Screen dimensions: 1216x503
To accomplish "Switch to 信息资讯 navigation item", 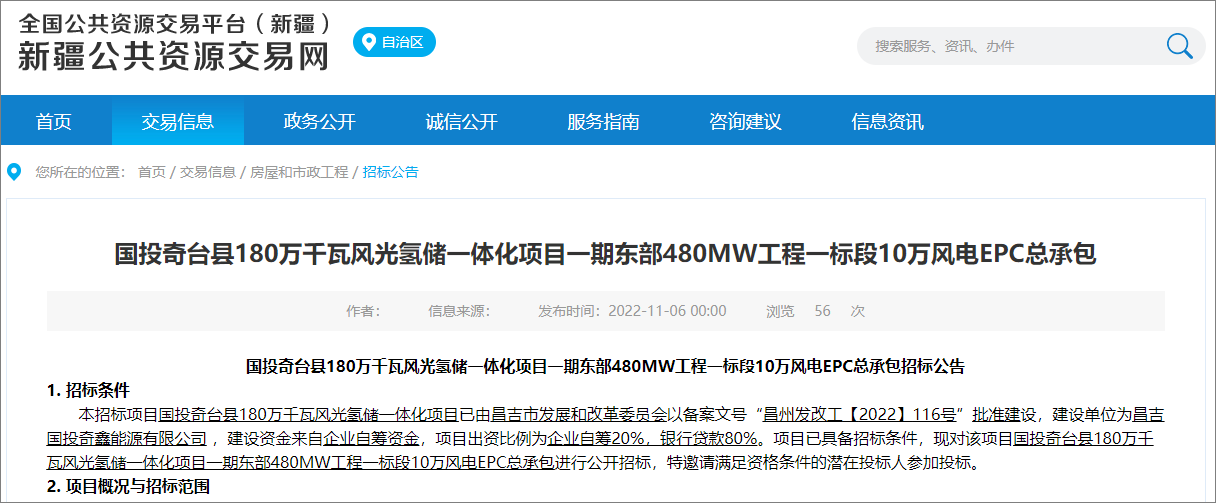I will (x=887, y=122).
